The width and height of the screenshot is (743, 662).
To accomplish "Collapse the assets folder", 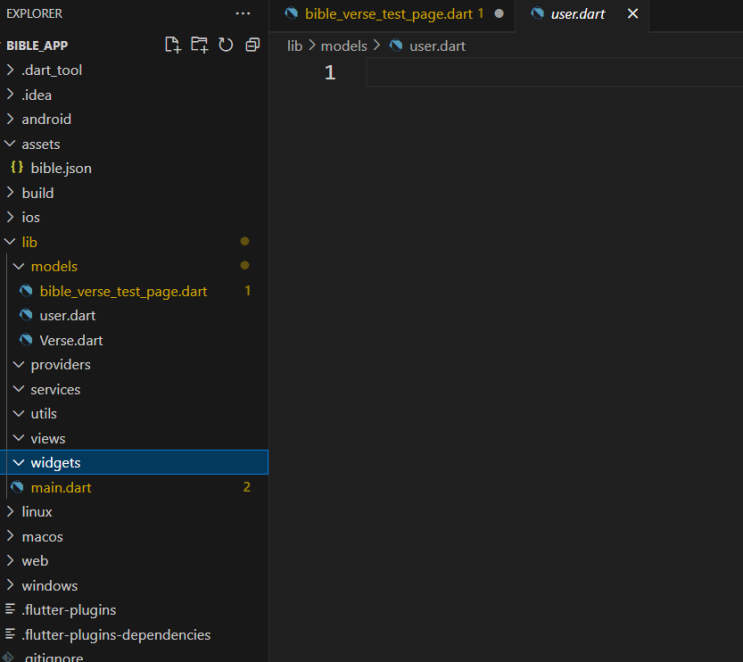I will click(135, 144).
